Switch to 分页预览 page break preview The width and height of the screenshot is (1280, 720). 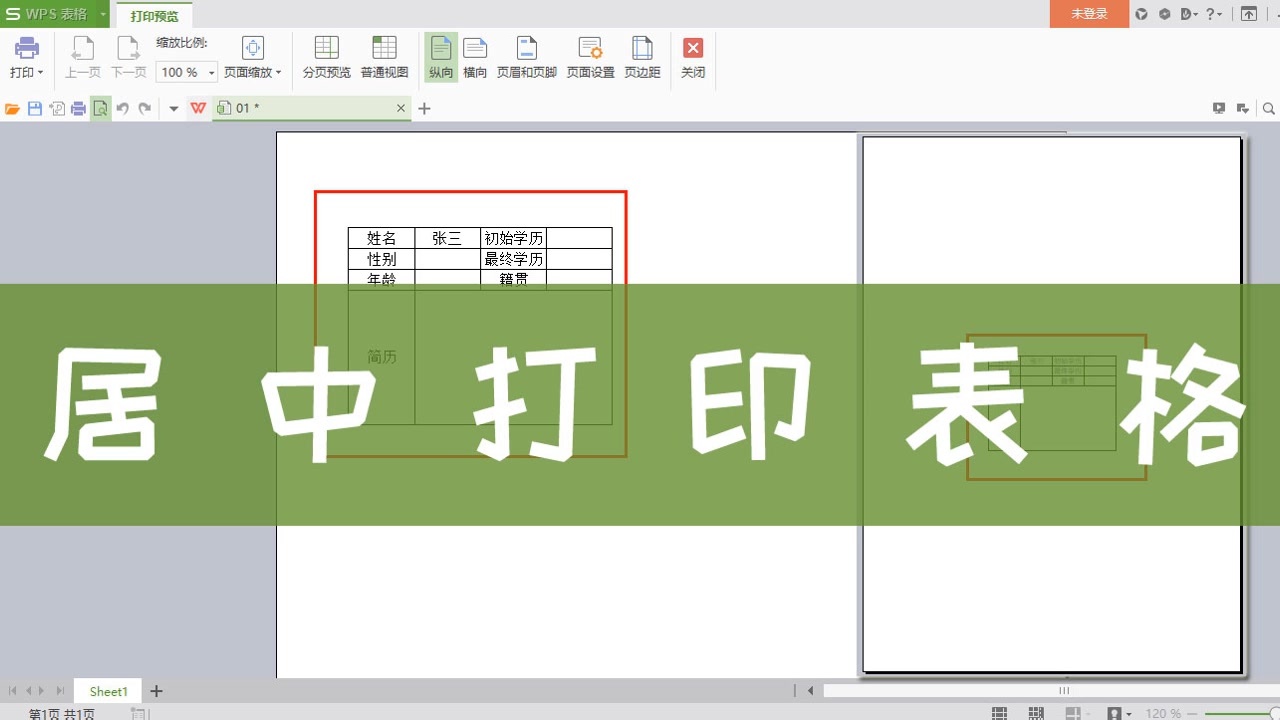point(327,57)
